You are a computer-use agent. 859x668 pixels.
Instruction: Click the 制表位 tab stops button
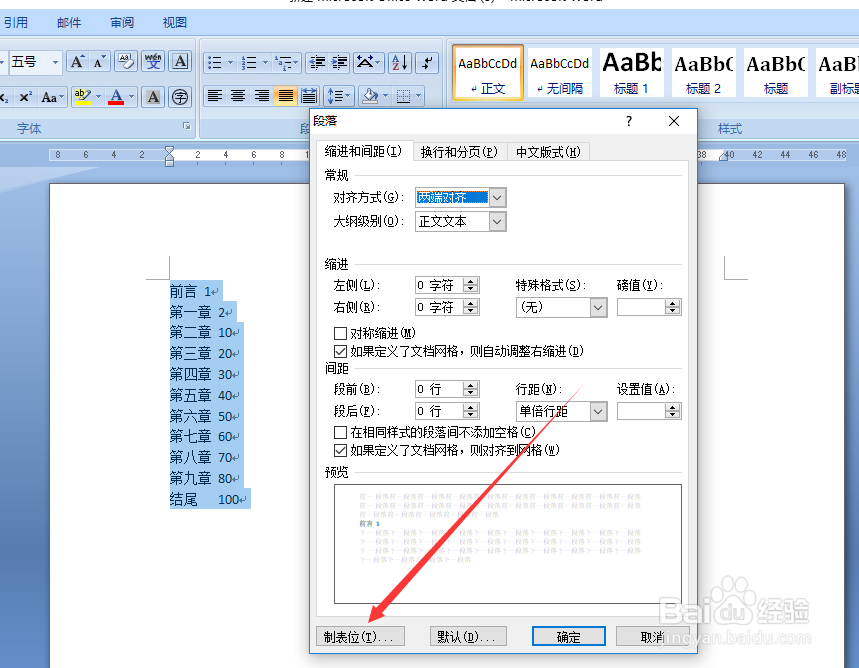(x=360, y=637)
